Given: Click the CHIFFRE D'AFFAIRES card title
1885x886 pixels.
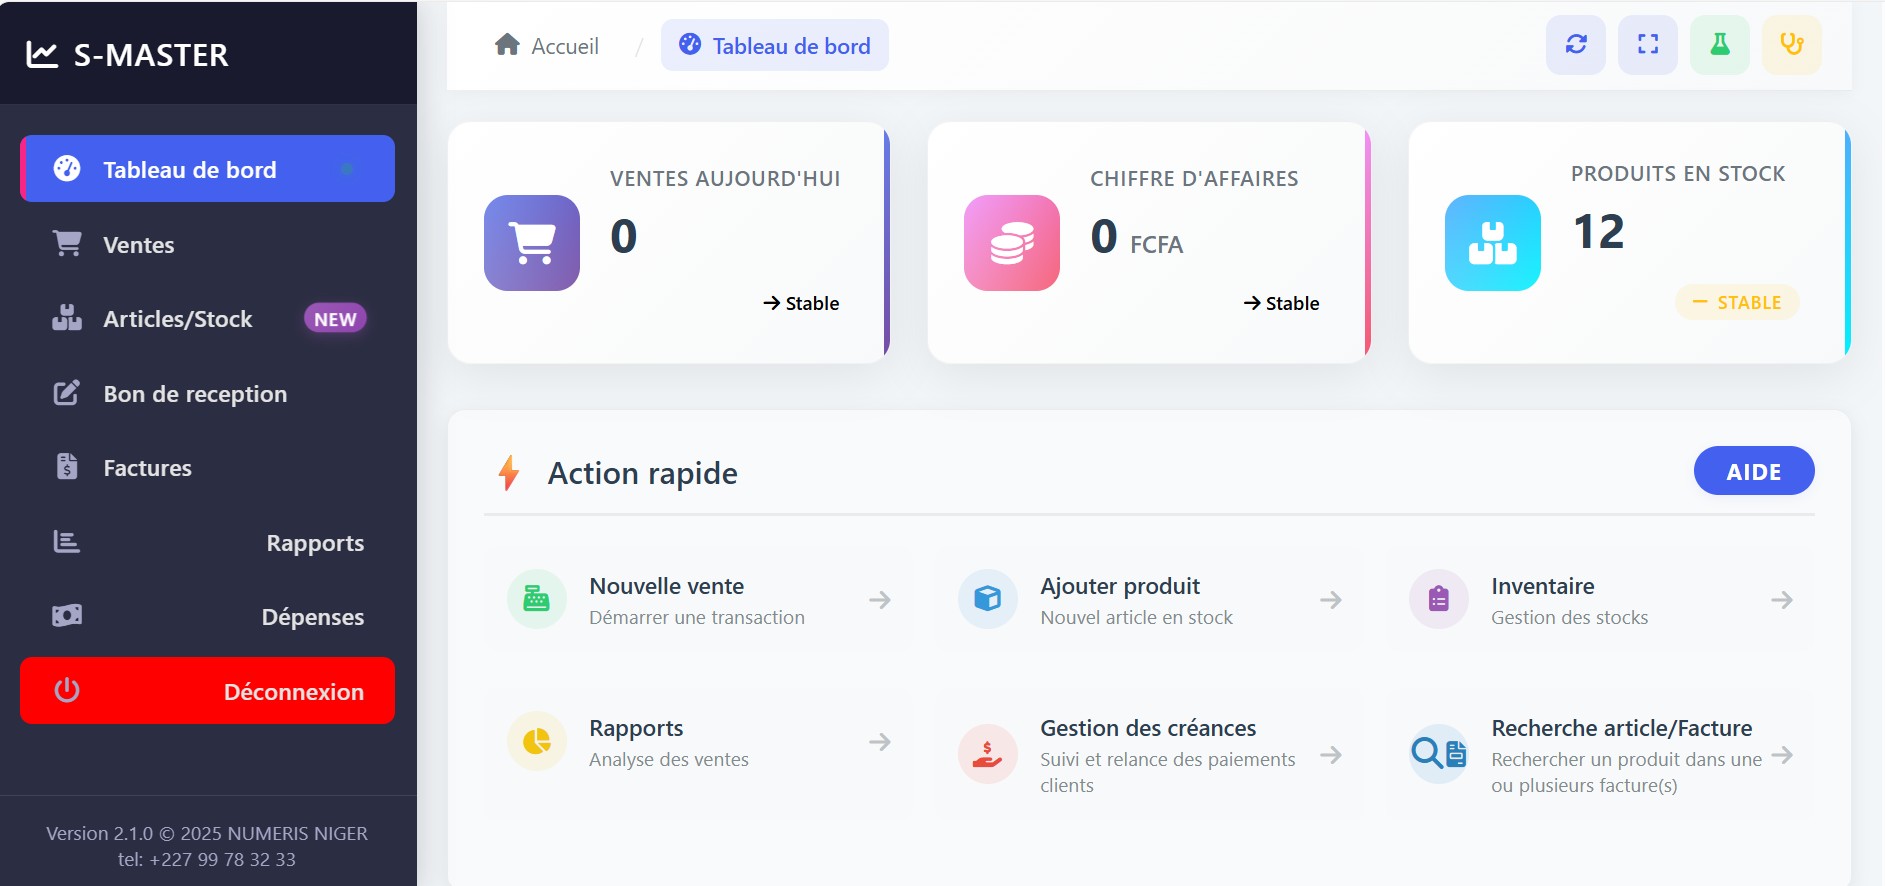Looking at the screenshot, I should (x=1194, y=179).
